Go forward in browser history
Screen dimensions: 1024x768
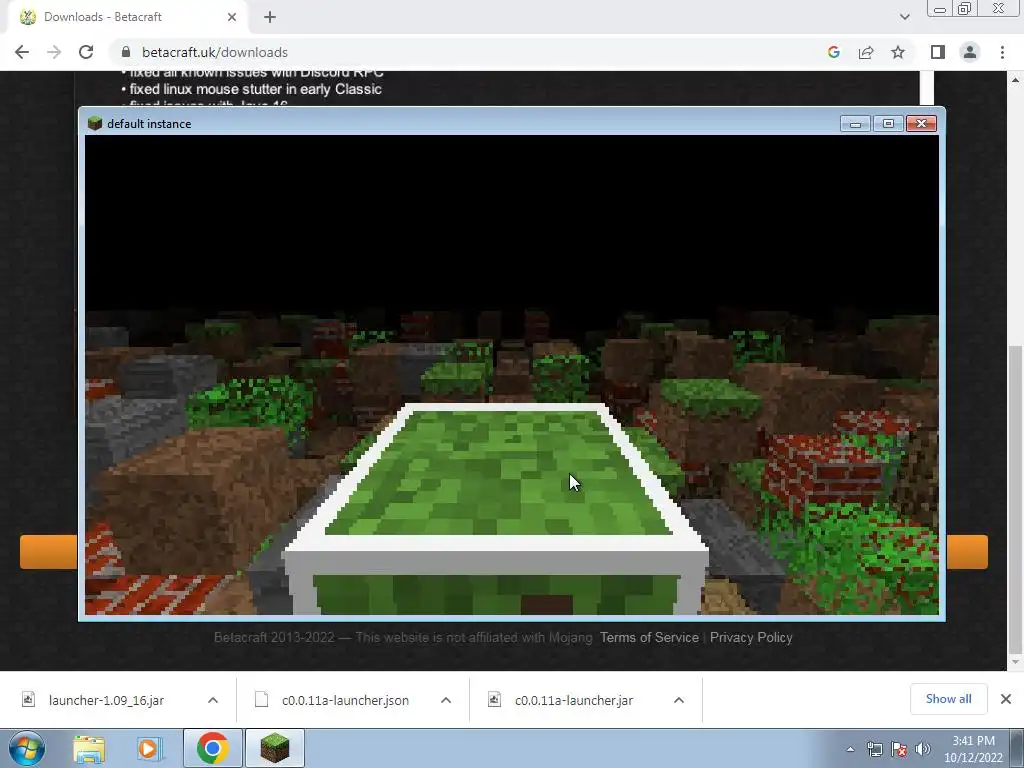(54, 52)
